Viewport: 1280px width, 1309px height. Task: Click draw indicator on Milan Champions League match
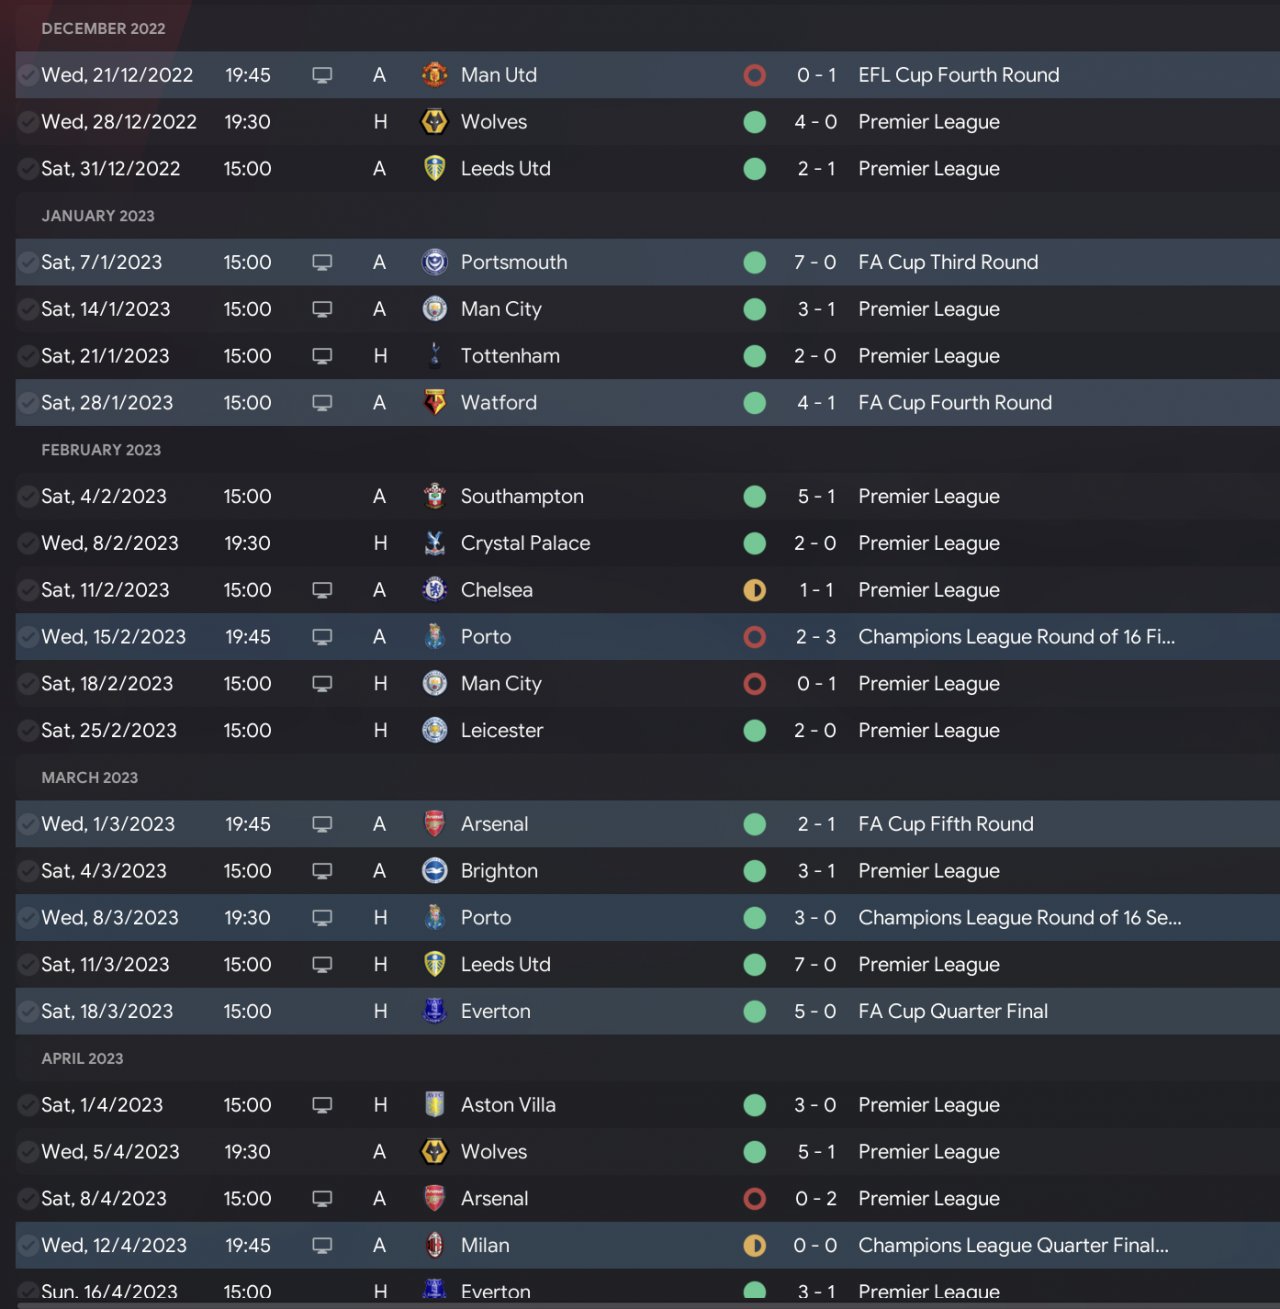[x=755, y=1245]
